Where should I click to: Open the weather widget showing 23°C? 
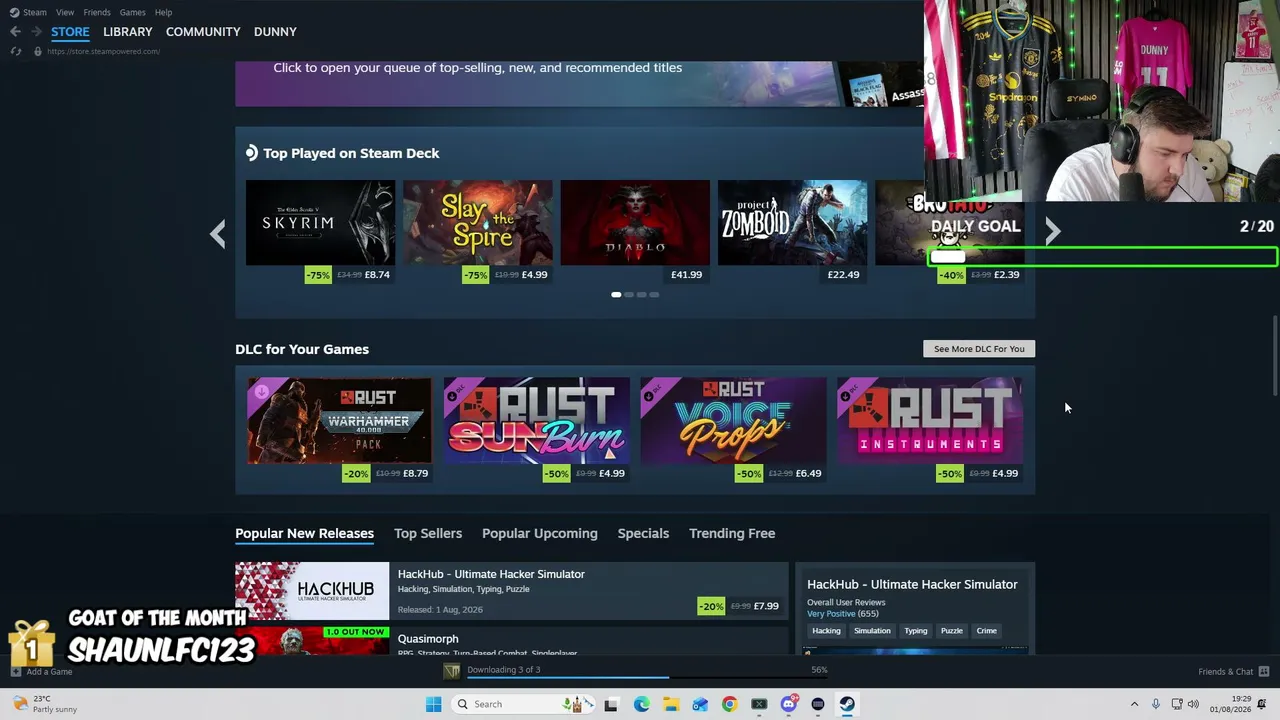[x=47, y=704]
